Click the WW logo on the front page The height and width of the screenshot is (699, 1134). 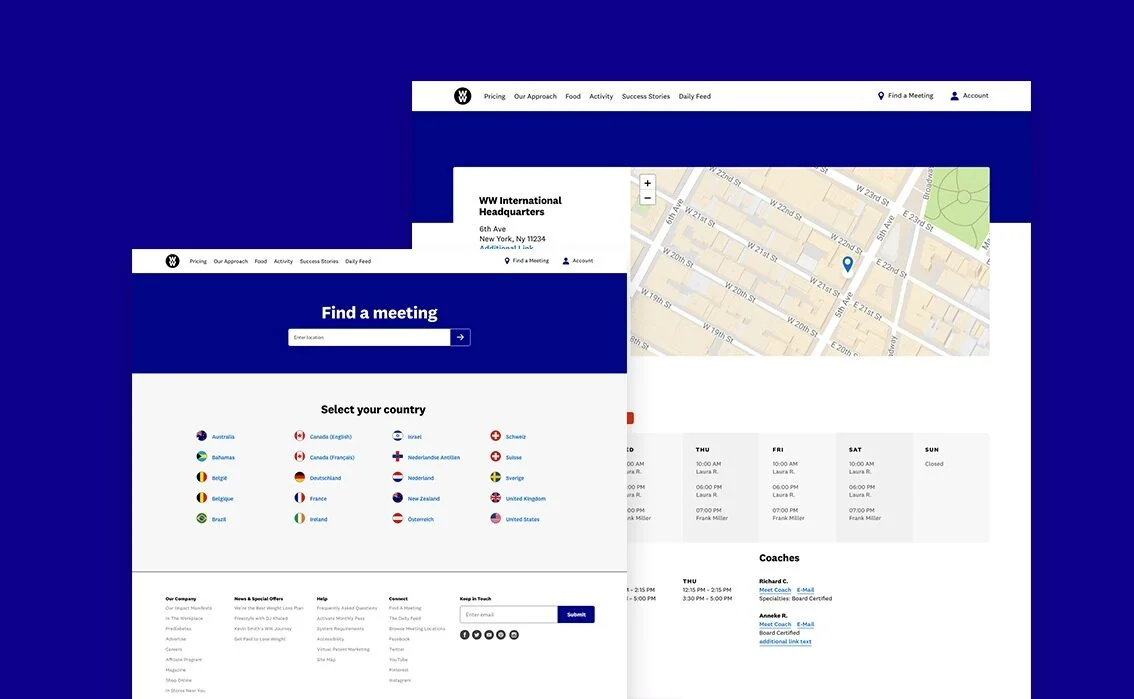pyautogui.click(x=172, y=261)
